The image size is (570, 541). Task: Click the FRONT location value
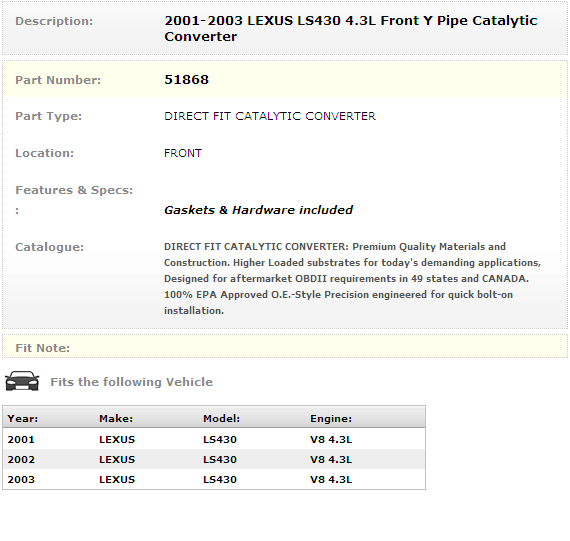tap(183, 153)
